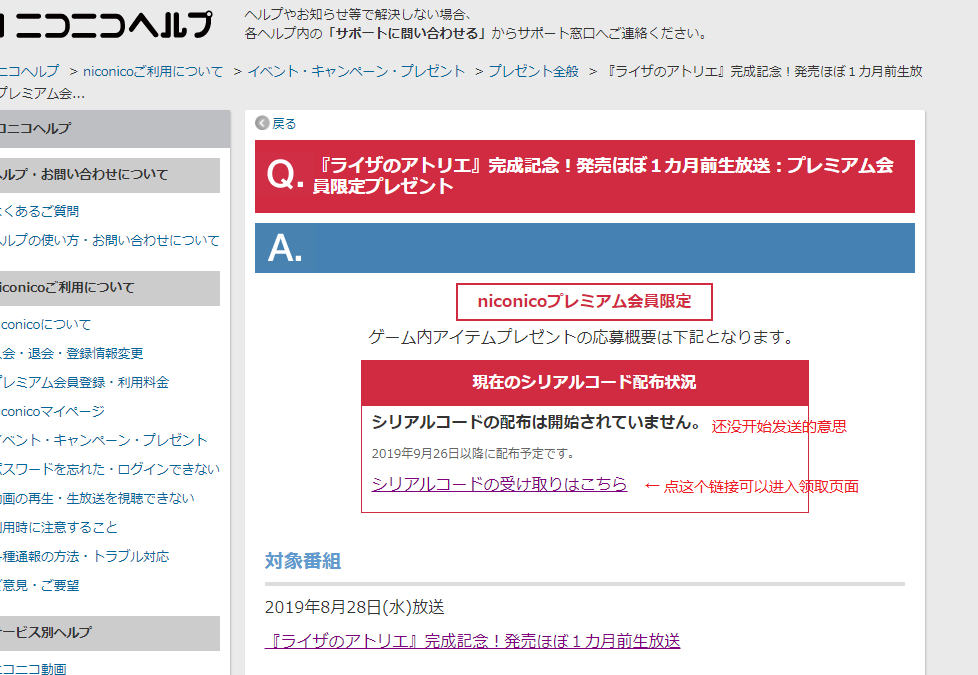Click sidebar section 'サービス別ヘルプ' header
The height and width of the screenshot is (675, 978).
pos(110,633)
